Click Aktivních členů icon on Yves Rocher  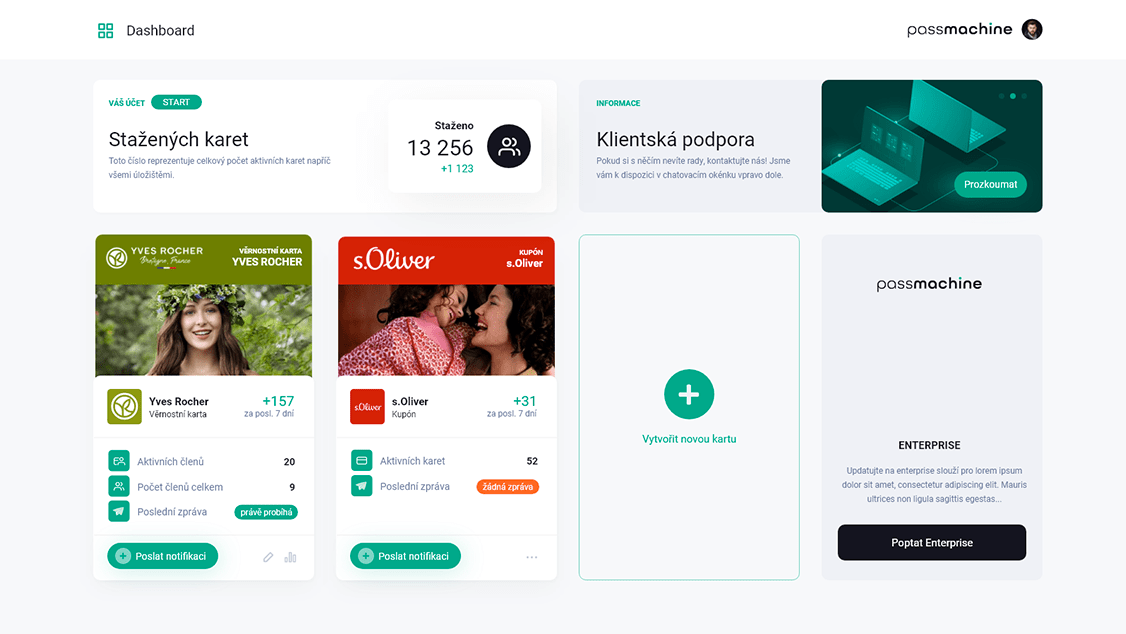click(x=118, y=461)
